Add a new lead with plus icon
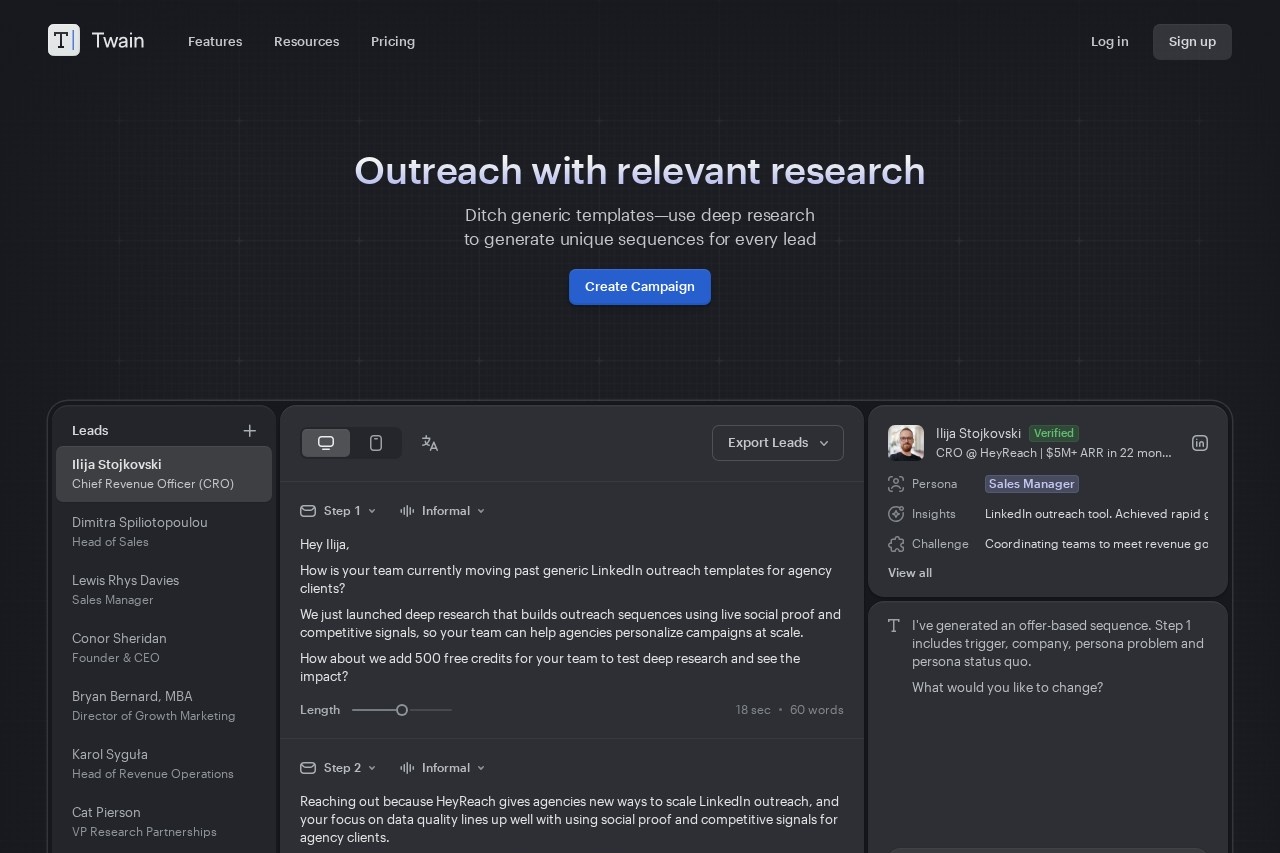 250,431
